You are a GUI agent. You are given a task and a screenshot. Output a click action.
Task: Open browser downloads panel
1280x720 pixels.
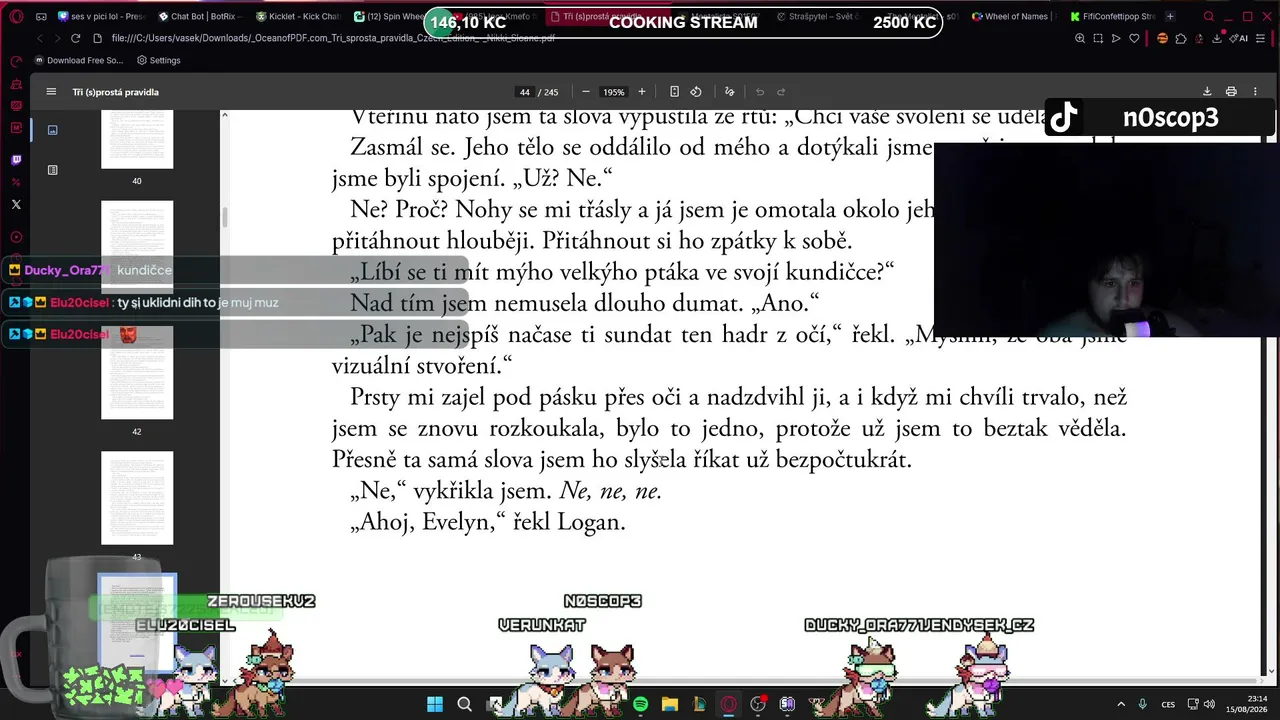coord(1218,38)
